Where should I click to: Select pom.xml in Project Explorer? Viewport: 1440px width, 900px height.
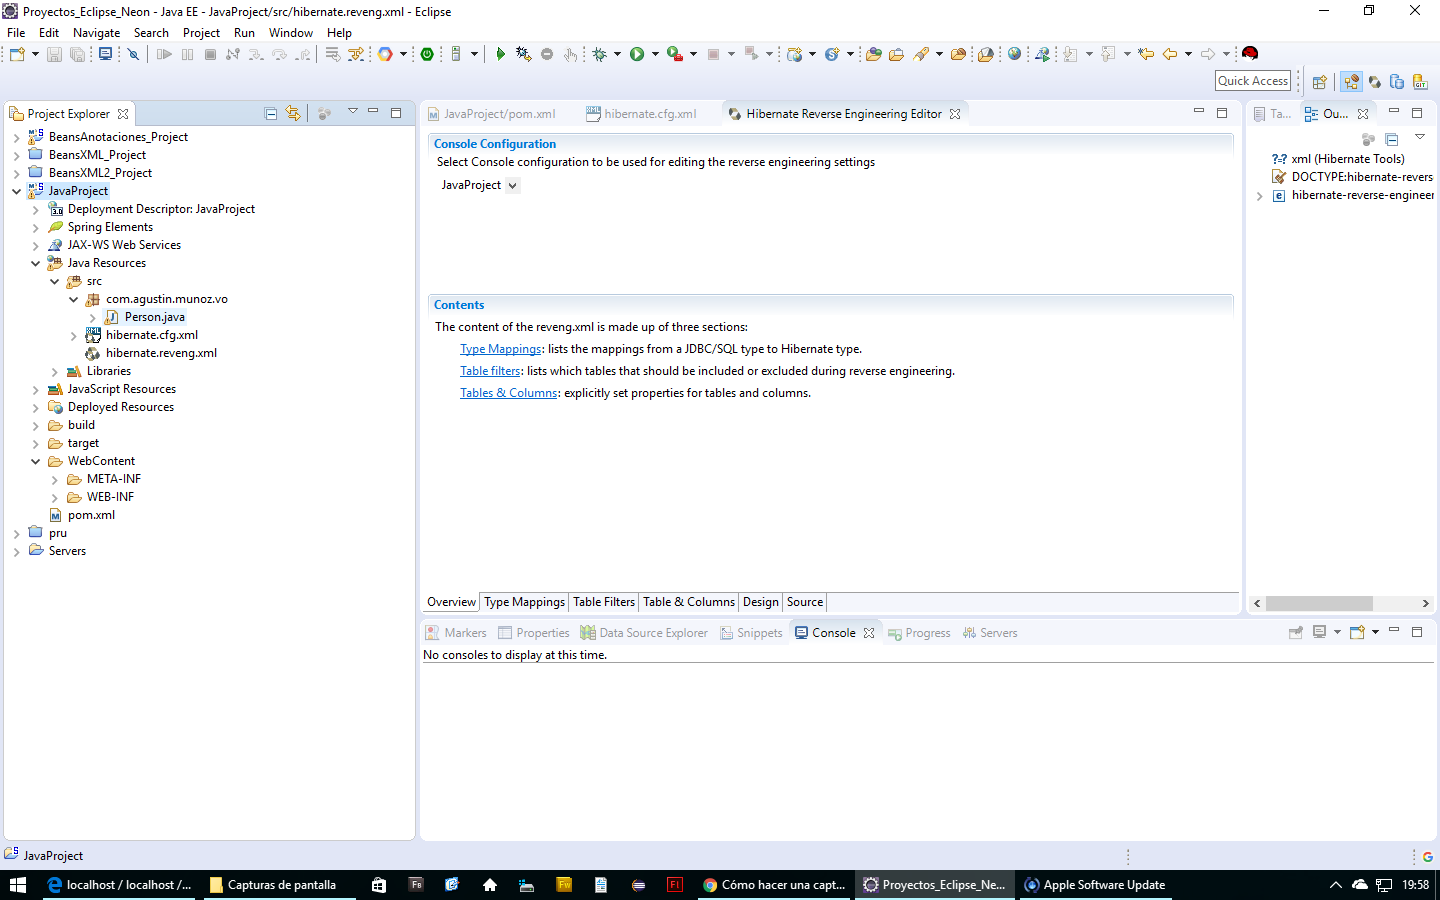pyautogui.click(x=91, y=515)
